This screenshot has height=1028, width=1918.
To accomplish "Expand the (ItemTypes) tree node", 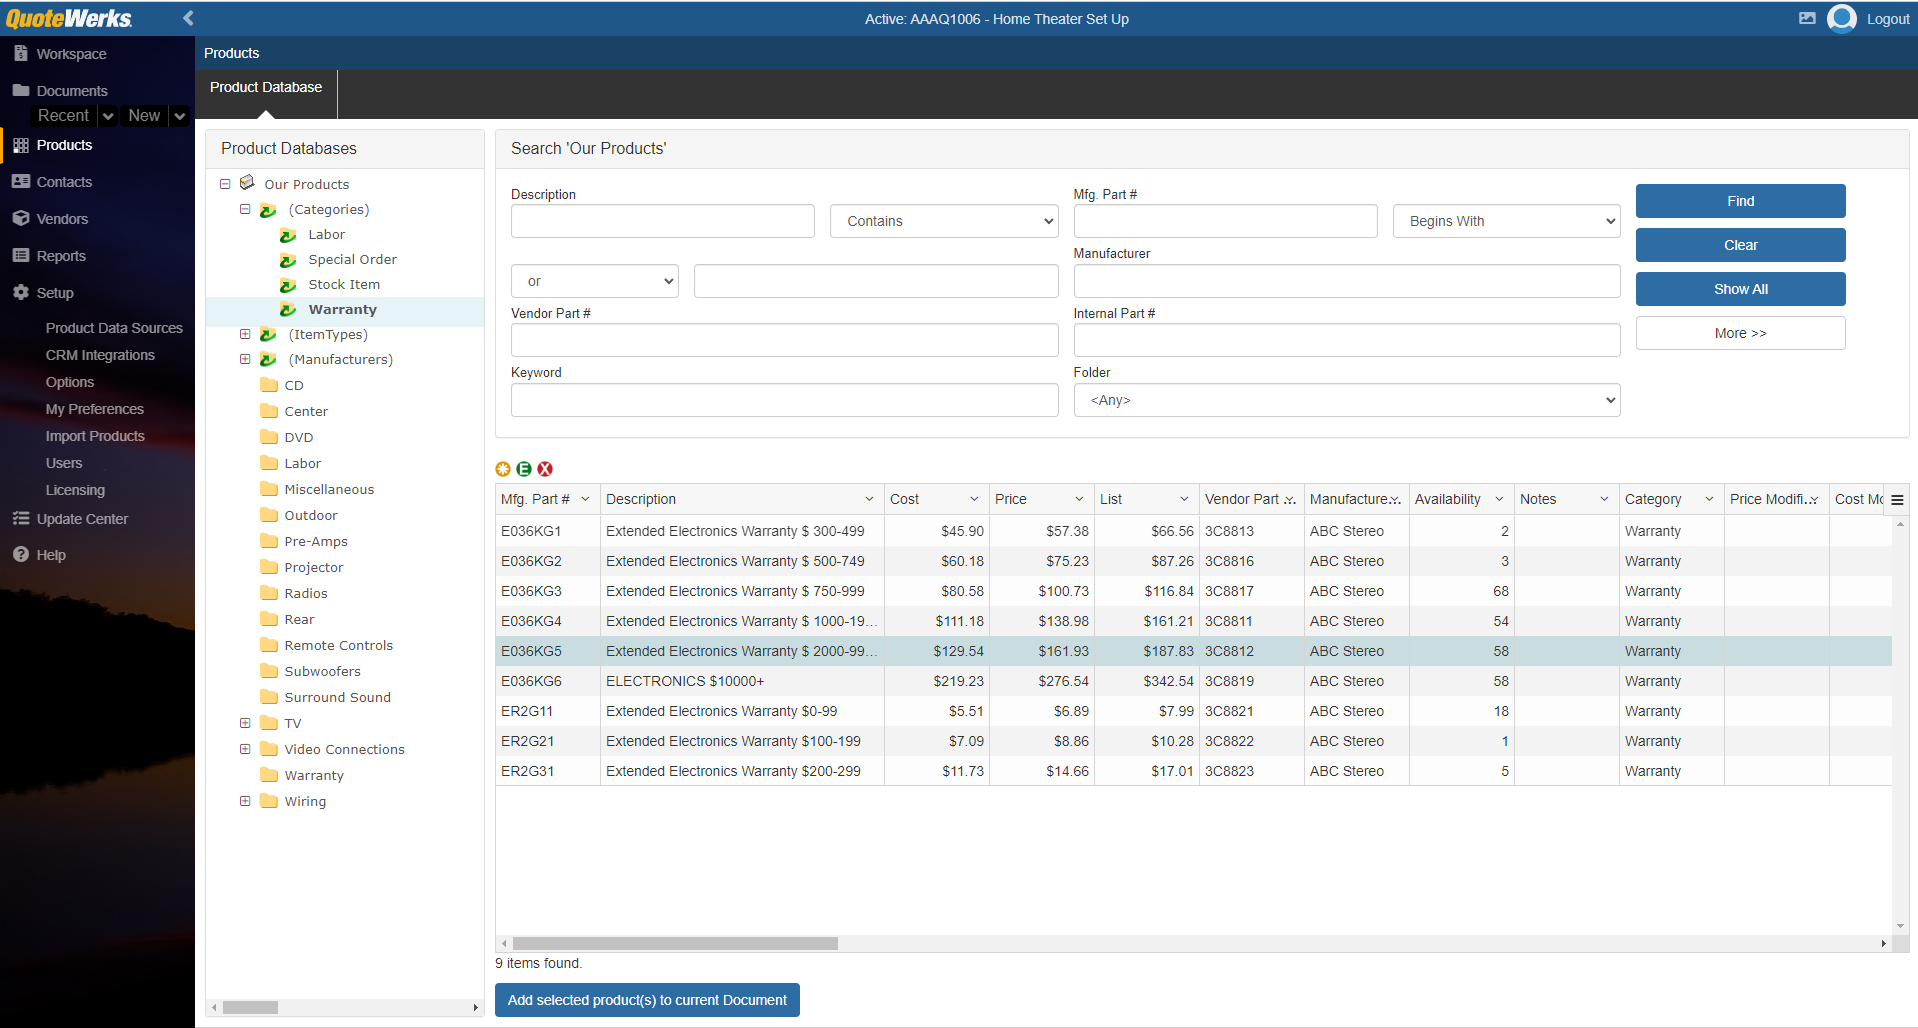I will click(x=245, y=334).
